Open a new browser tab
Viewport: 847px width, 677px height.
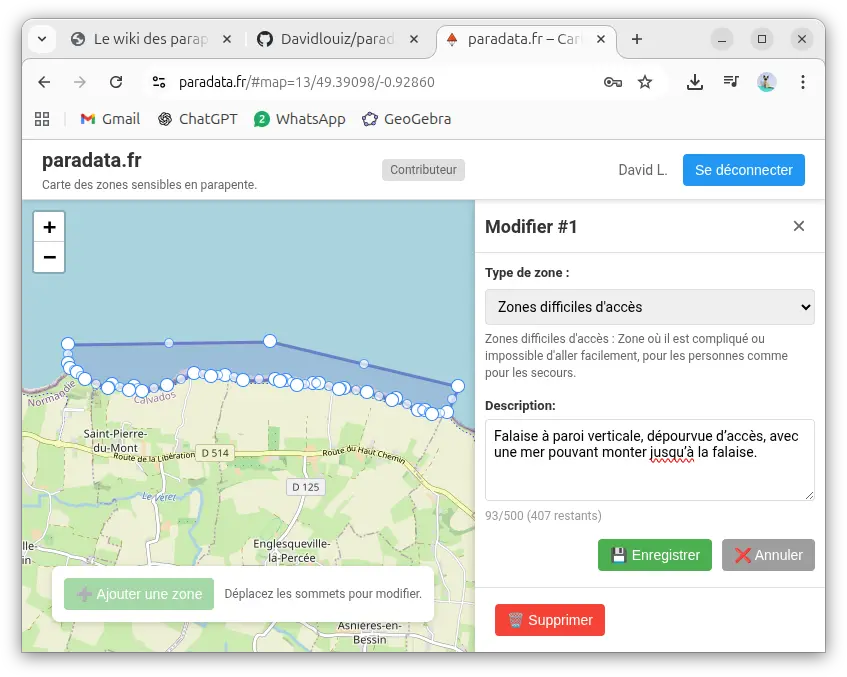point(637,39)
